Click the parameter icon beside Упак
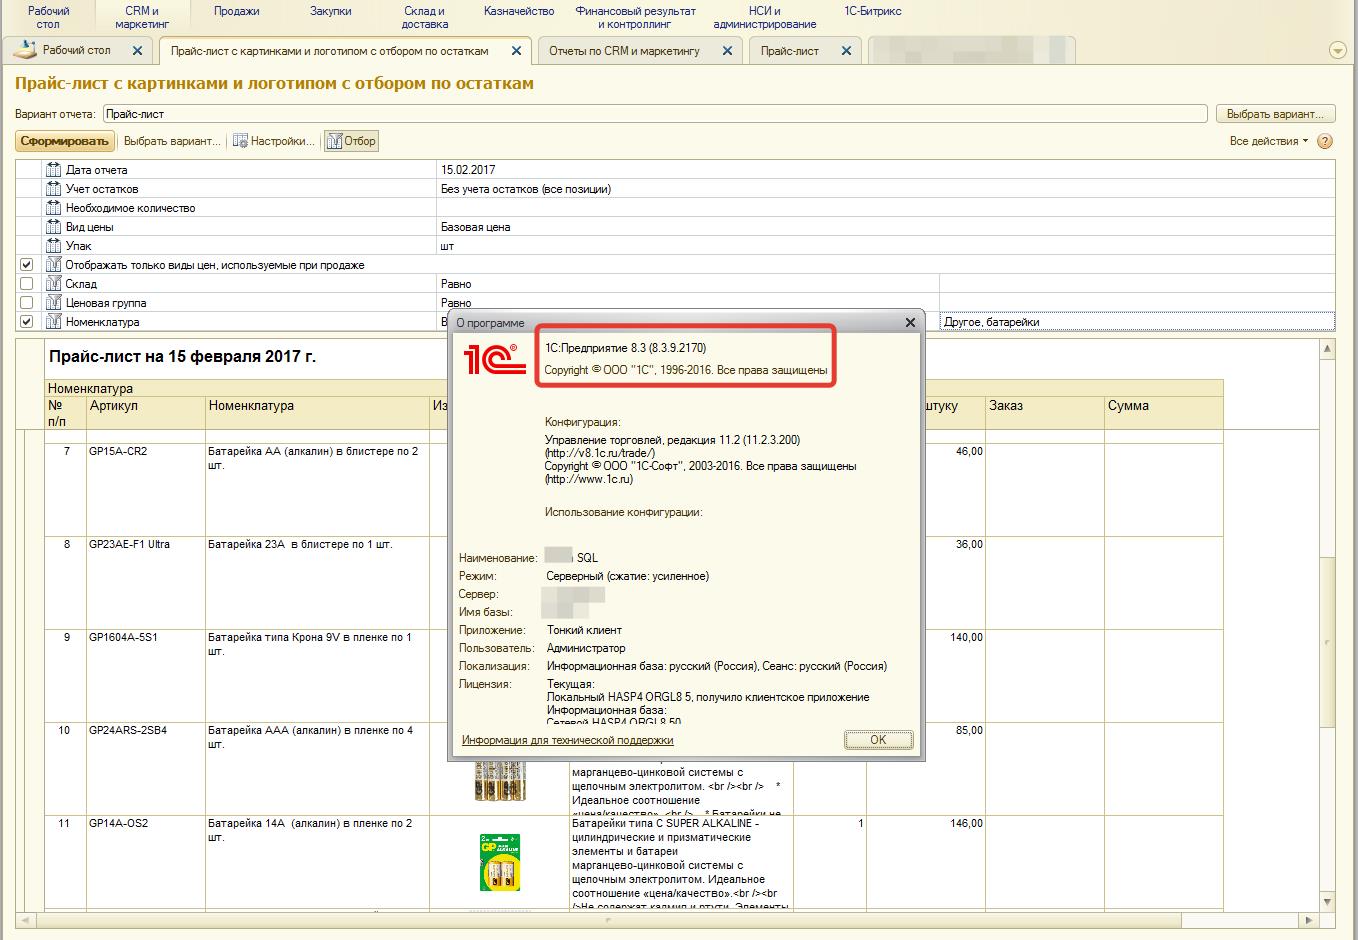The width and height of the screenshot is (1358, 940). click(x=54, y=246)
